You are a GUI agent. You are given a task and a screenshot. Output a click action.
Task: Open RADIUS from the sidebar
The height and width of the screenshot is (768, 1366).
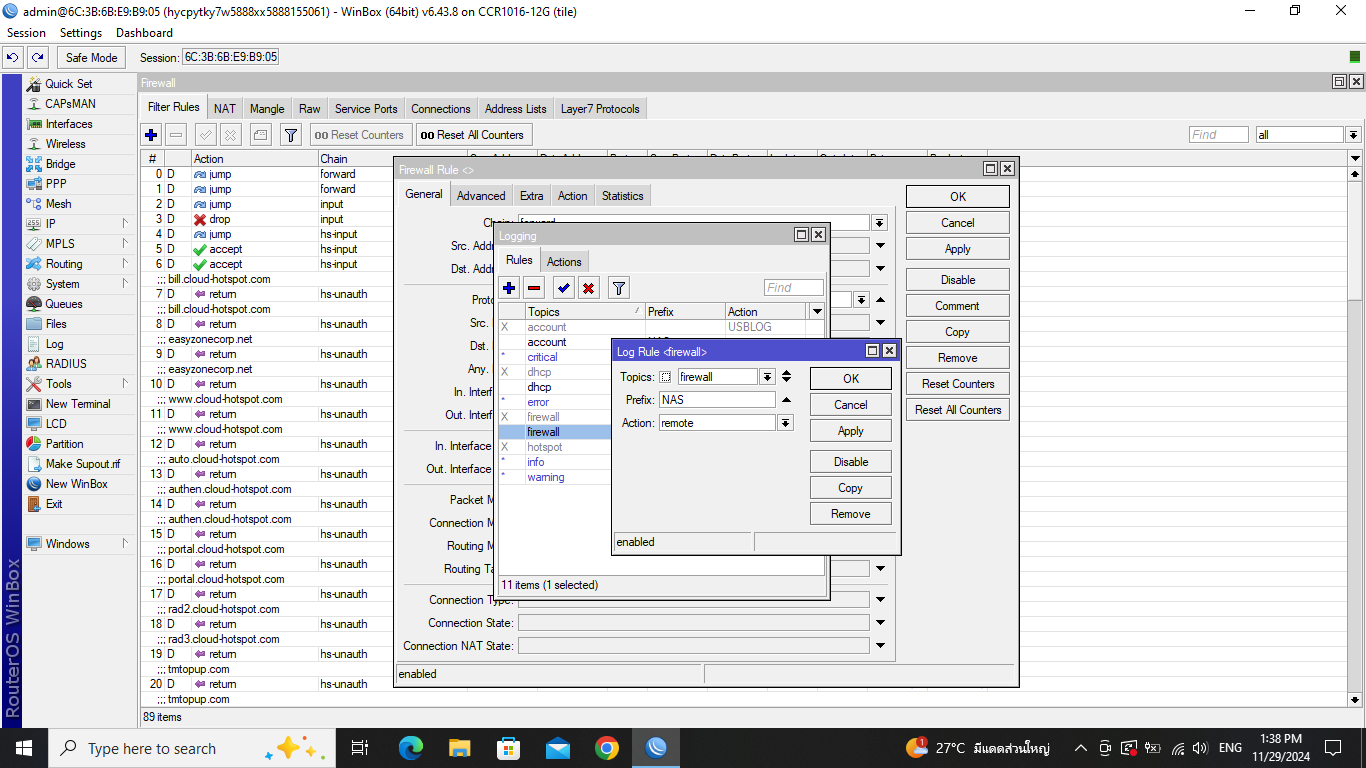pos(66,364)
